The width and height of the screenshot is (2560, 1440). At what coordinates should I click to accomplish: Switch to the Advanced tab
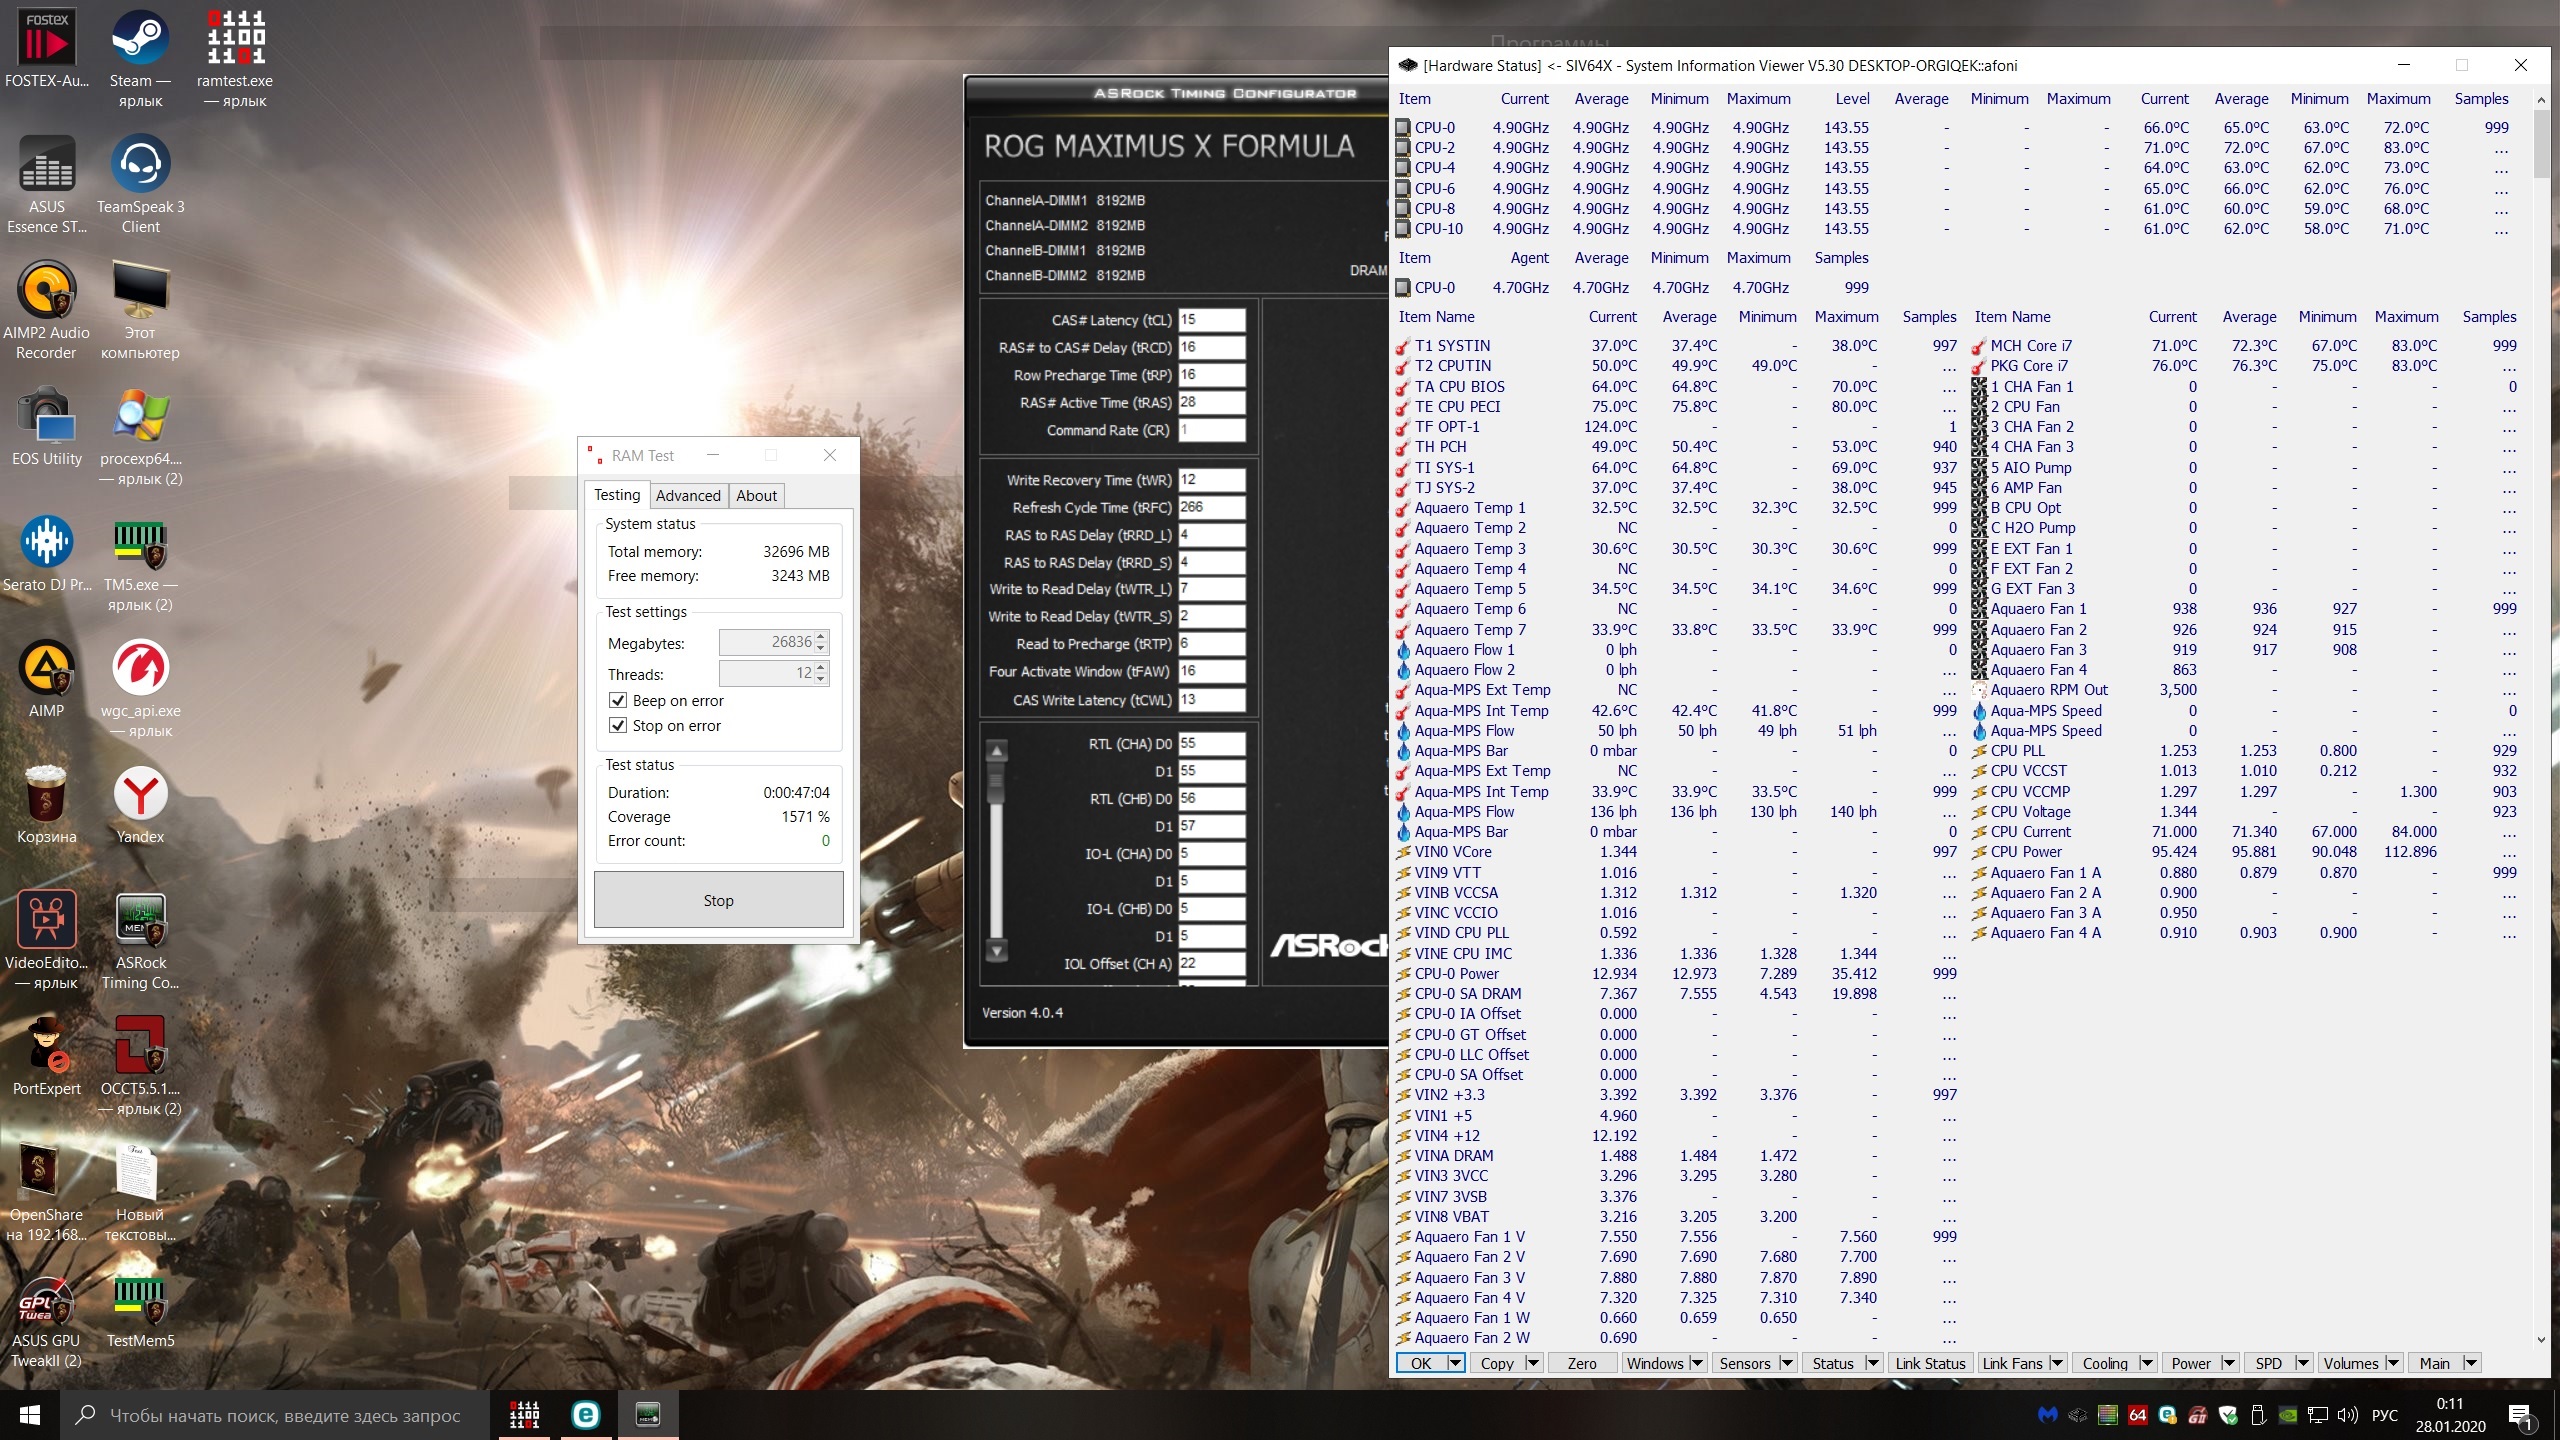click(x=687, y=496)
